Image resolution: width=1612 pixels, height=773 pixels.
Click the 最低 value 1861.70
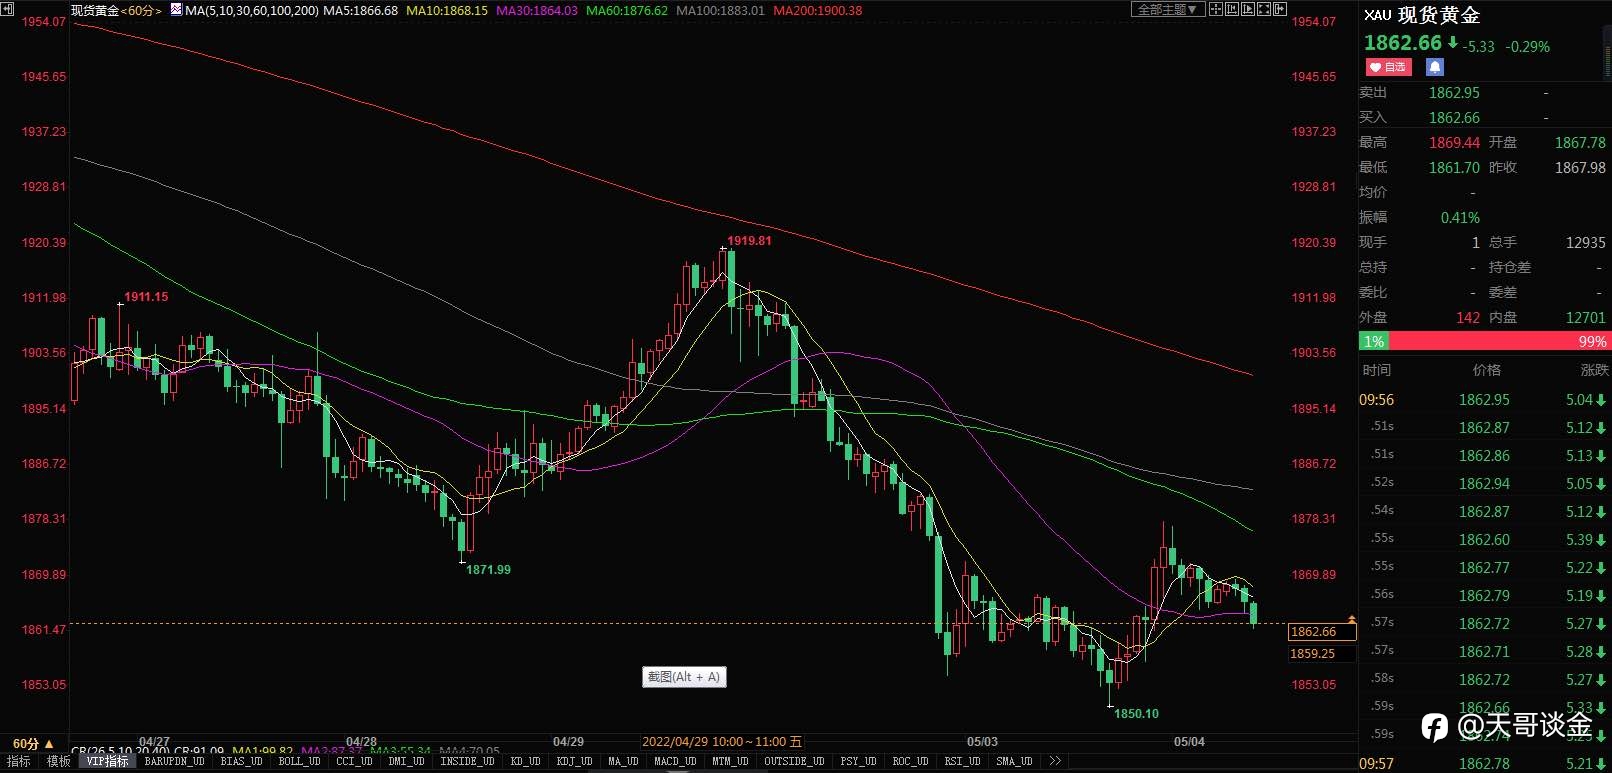pyautogui.click(x=1454, y=168)
